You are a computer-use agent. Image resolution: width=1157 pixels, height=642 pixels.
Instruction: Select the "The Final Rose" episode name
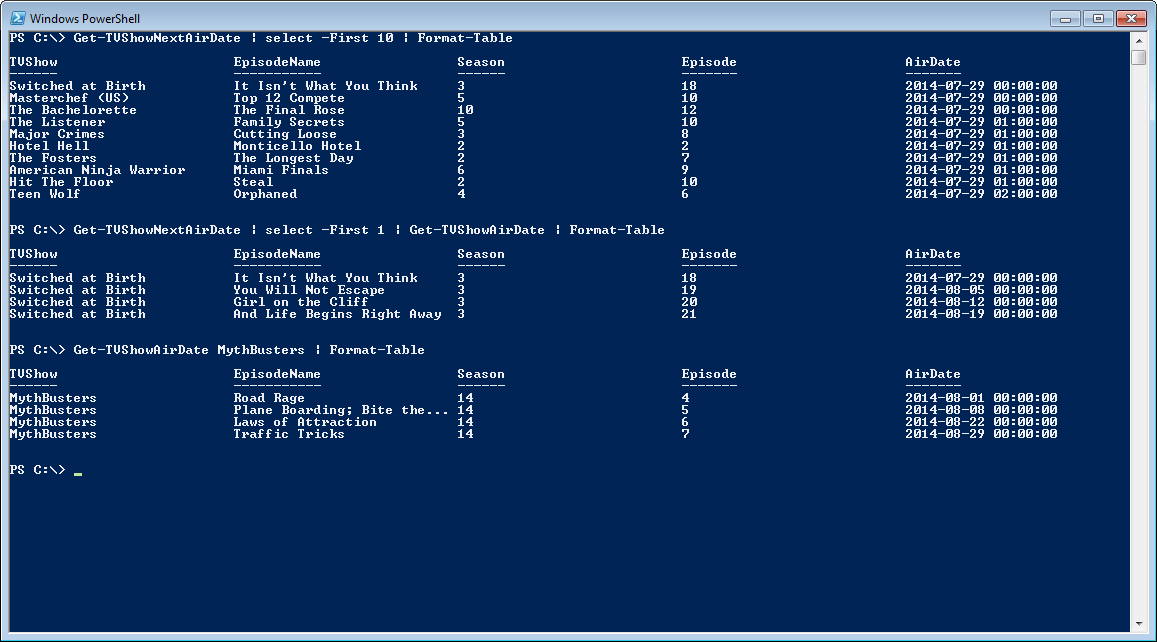pos(289,110)
